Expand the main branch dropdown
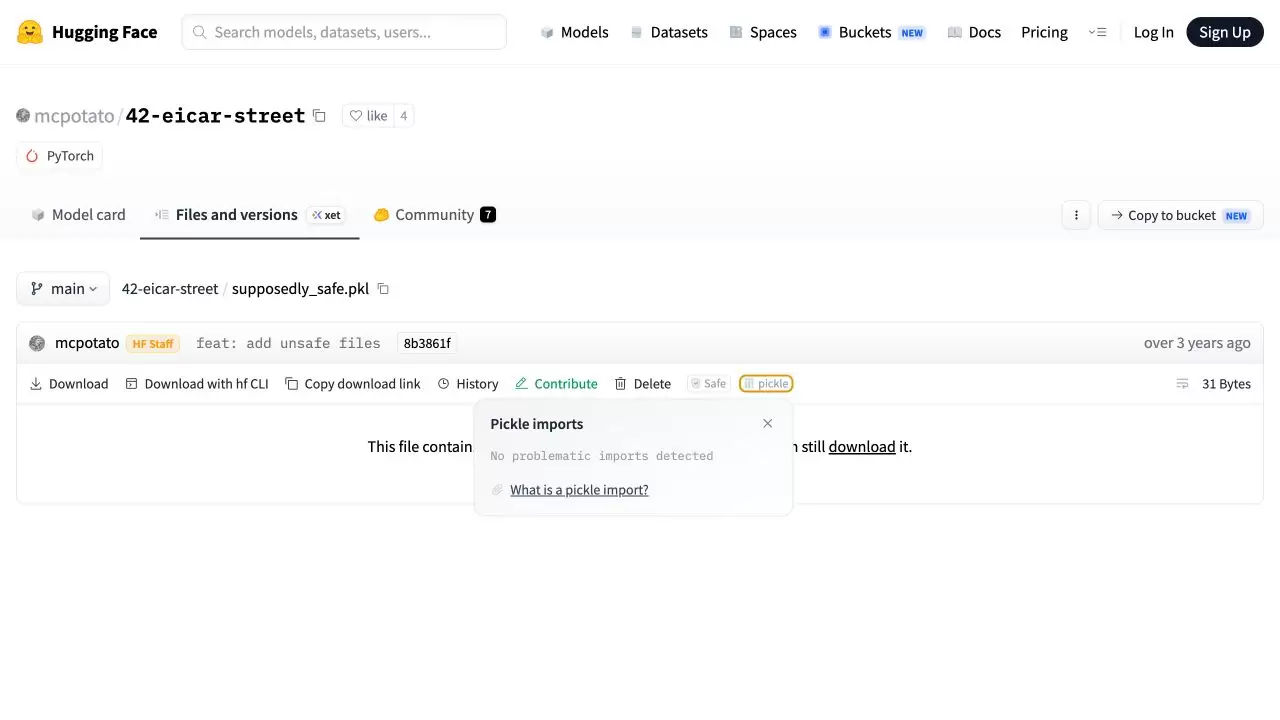Viewport: 1280px width, 720px height. [x=63, y=289]
